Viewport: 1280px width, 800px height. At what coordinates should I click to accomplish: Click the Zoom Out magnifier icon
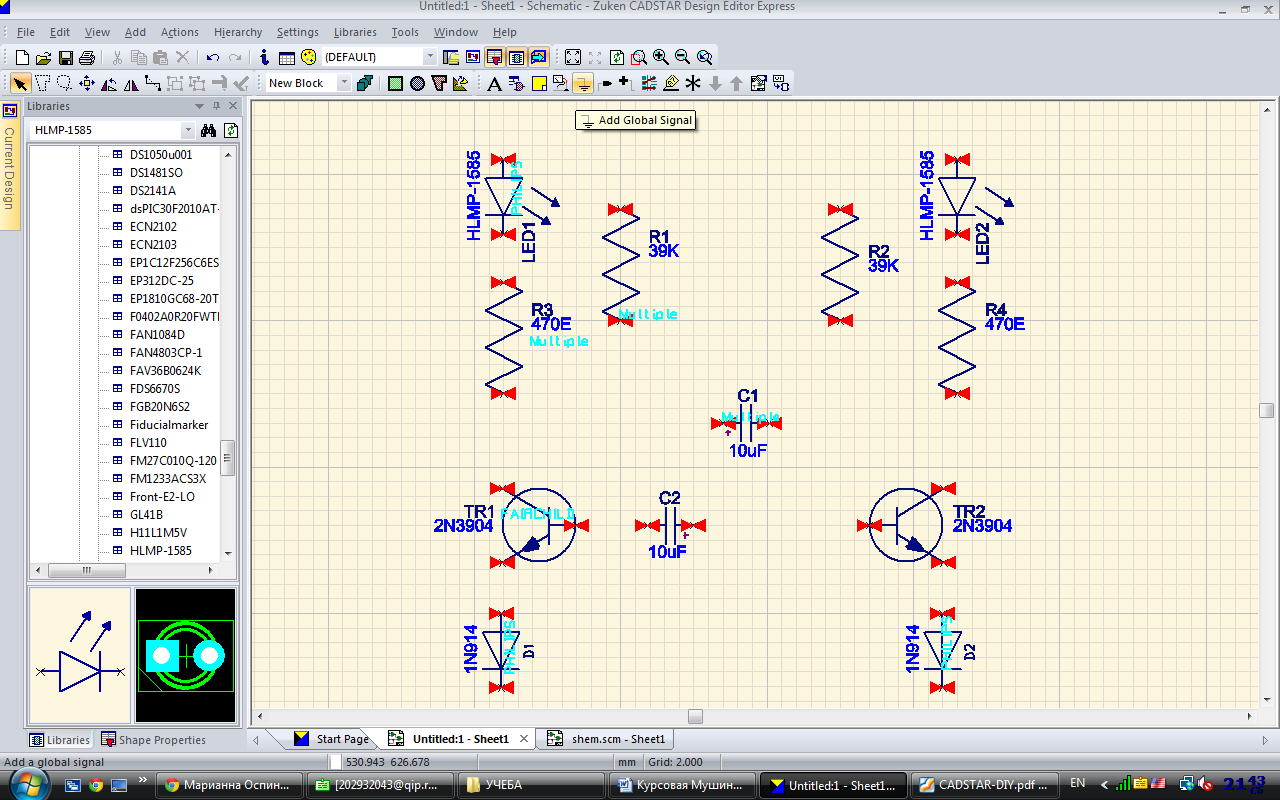click(683, 58)
